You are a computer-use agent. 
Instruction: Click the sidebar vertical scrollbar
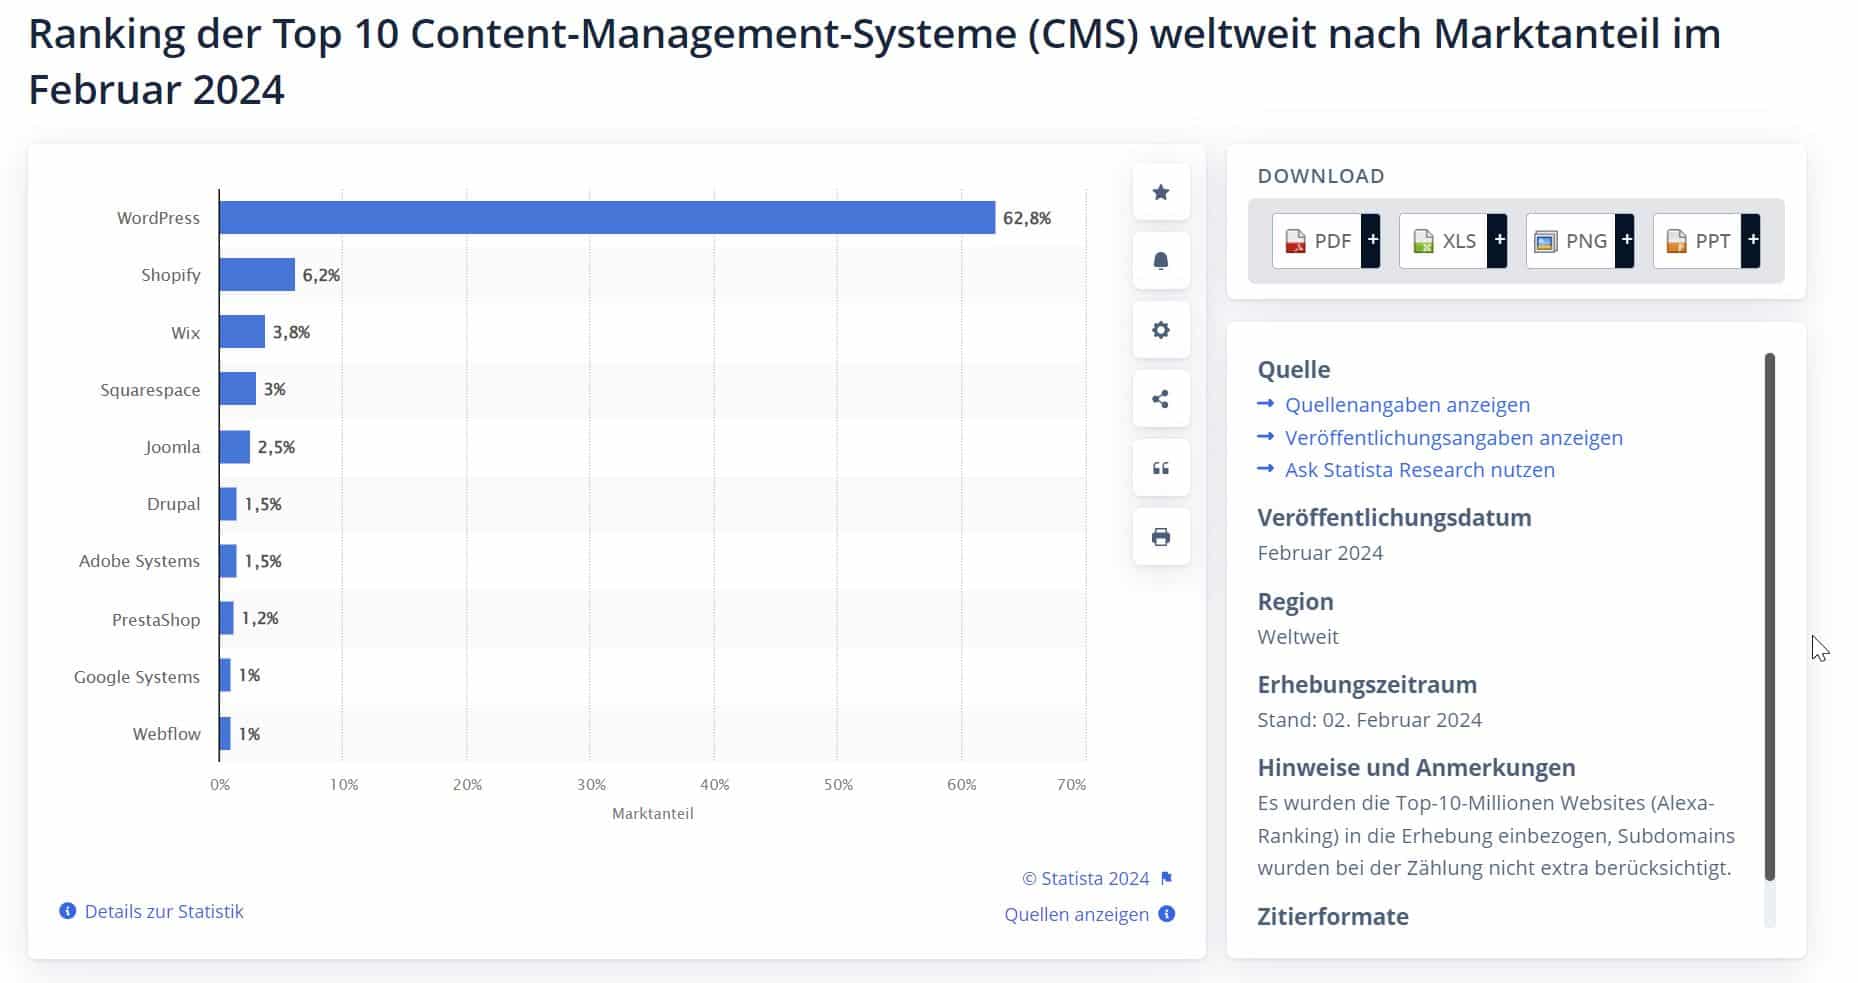tap(1769, 616)
